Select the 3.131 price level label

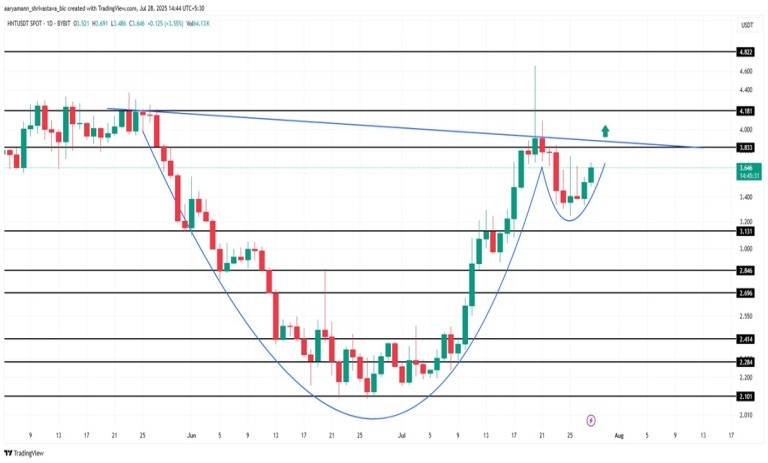point(745,231)
